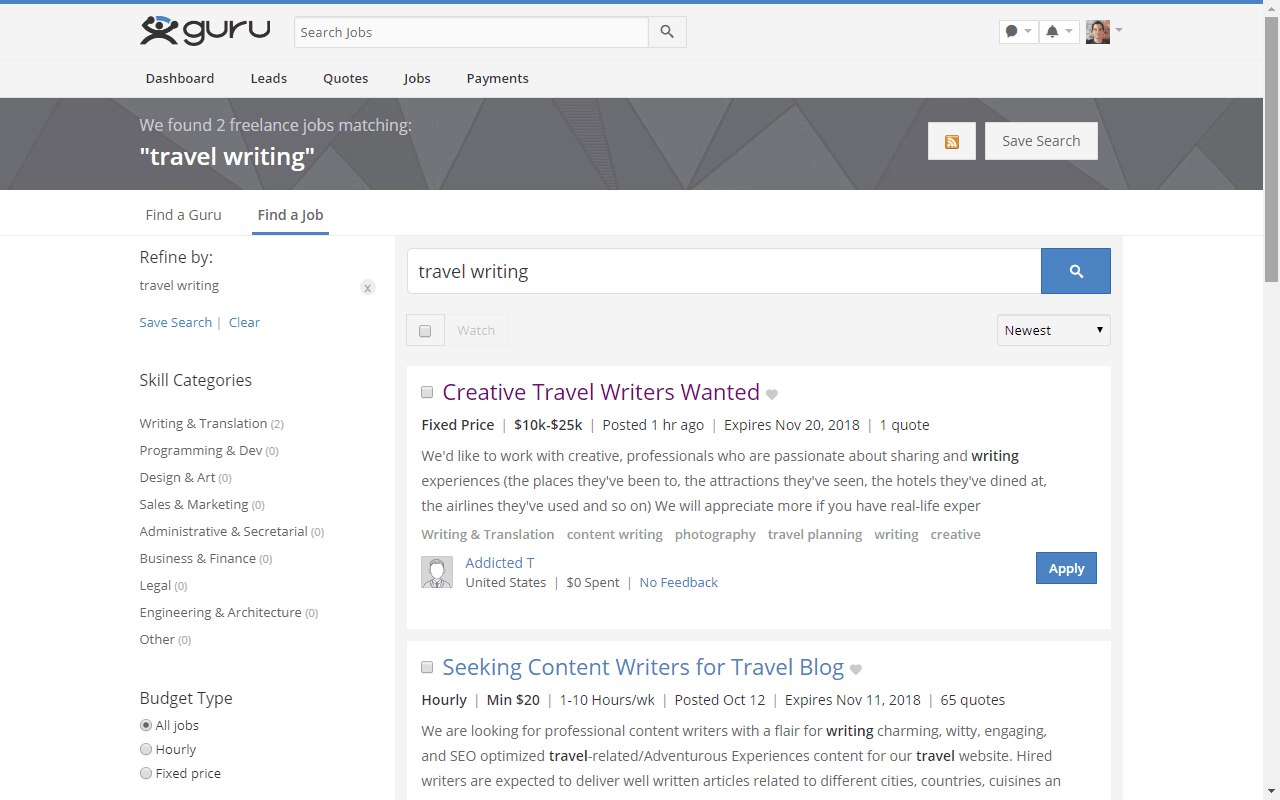
Task: Filter by Writing & Translation category
Action: point(204,423)
